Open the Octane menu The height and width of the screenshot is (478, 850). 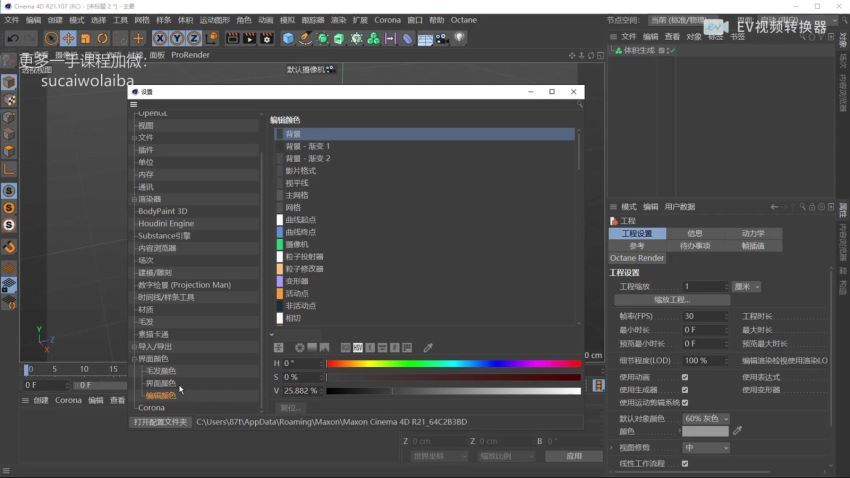(x=463, y=20)
